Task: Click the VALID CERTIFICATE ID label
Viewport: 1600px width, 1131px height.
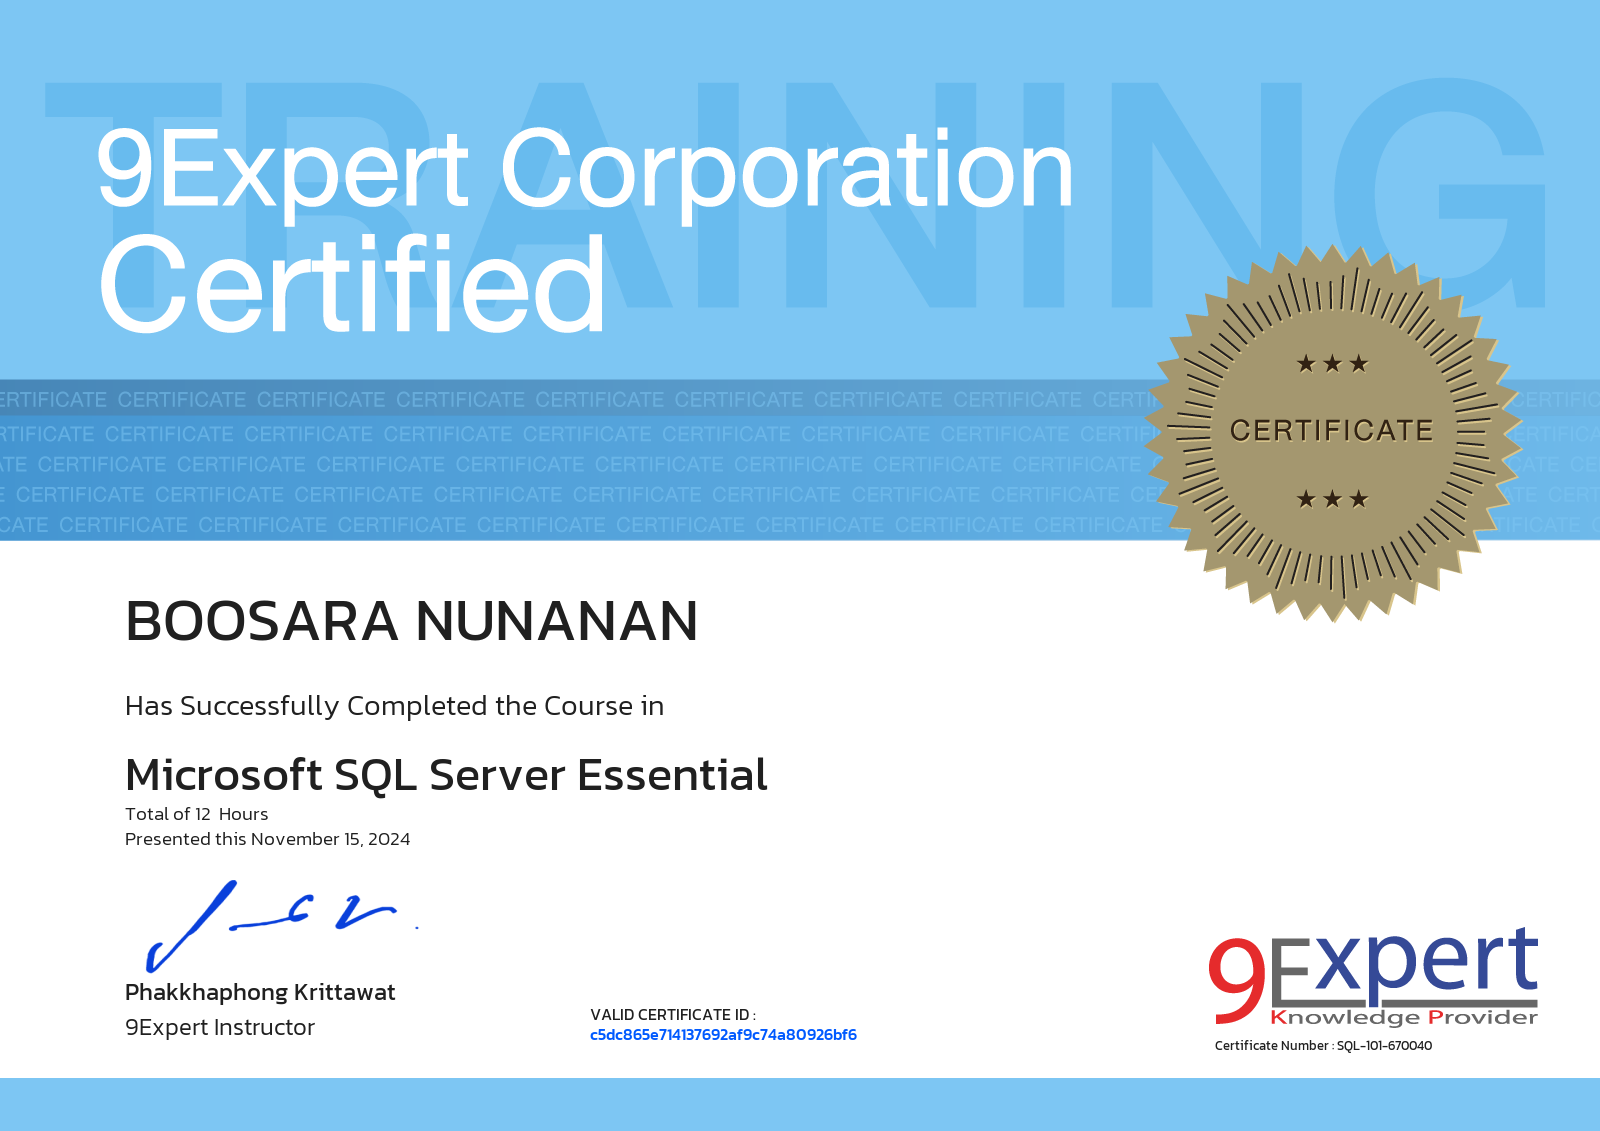Action: pos(673,1015)
